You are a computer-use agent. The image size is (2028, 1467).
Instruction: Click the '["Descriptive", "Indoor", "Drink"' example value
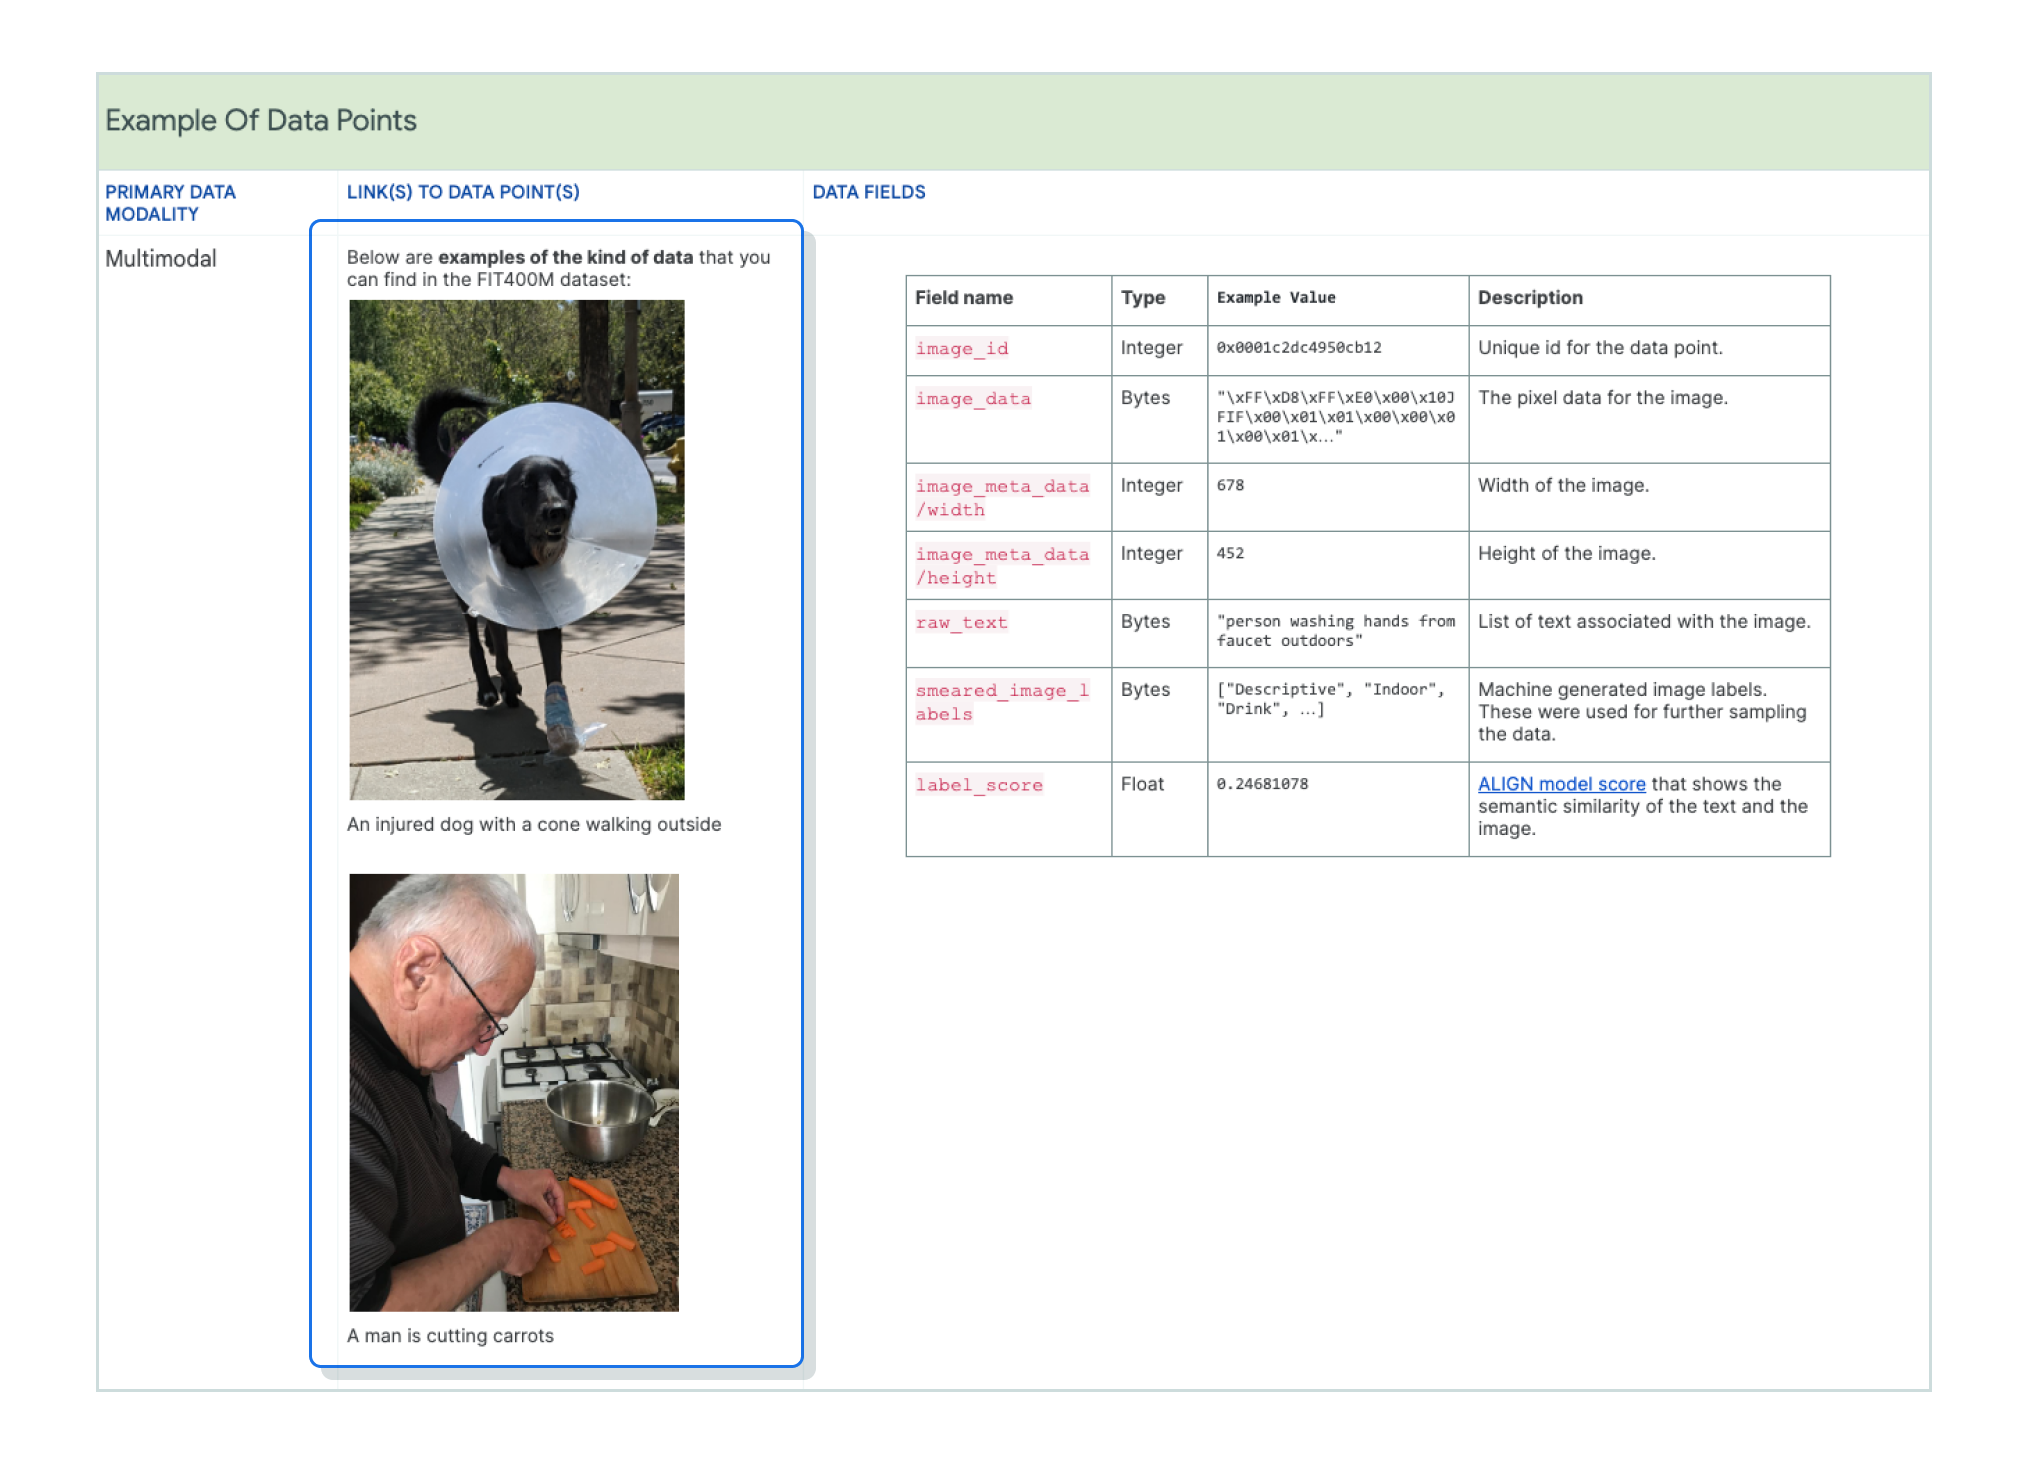click(x=1331, y=699)
